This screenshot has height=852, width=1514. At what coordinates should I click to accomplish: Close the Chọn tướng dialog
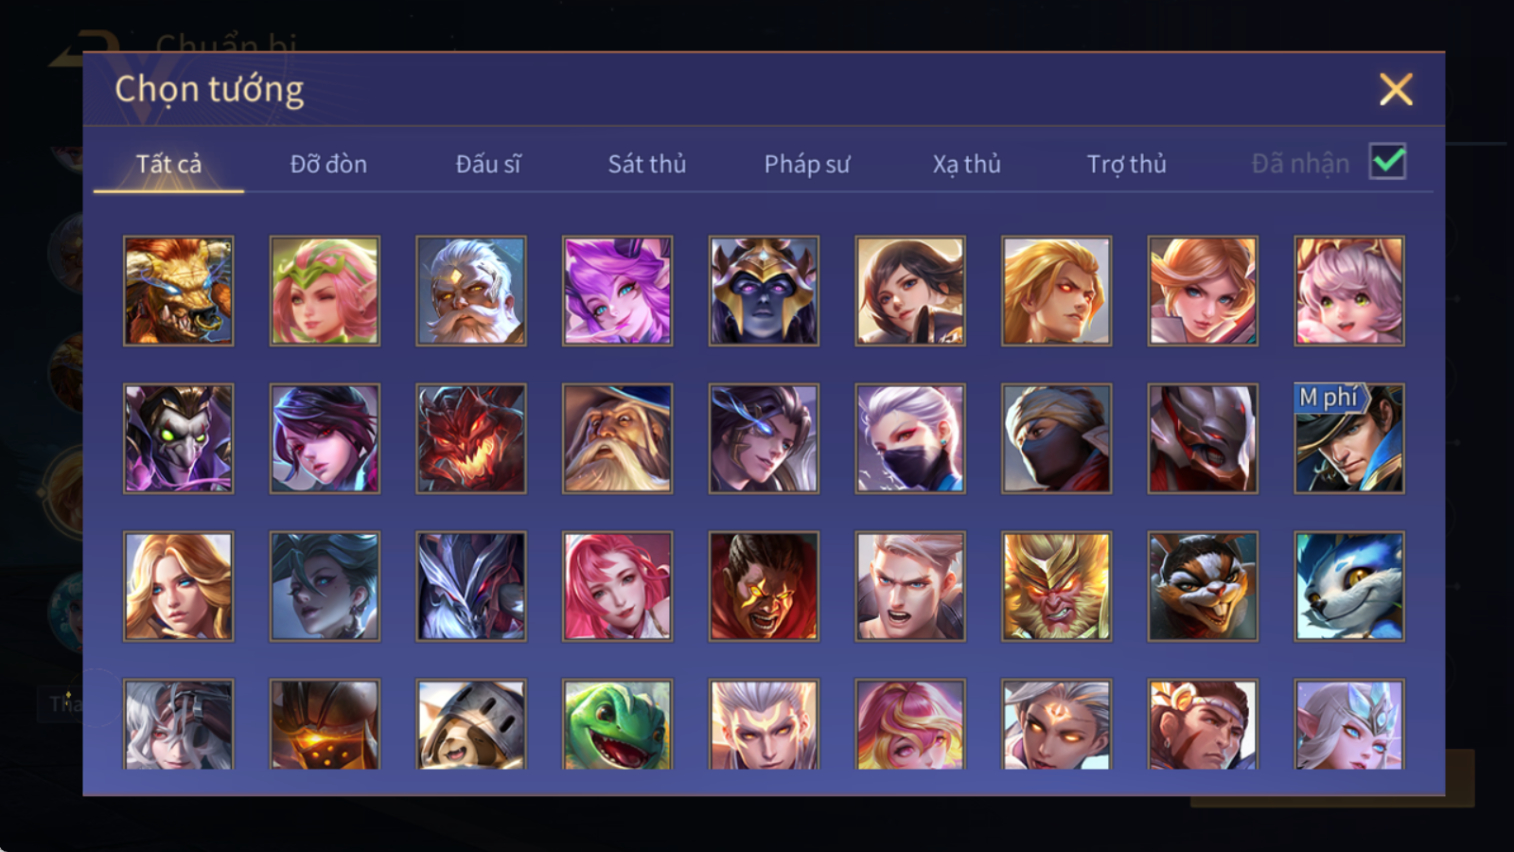pyautogui.click(x=1396, y=89)
